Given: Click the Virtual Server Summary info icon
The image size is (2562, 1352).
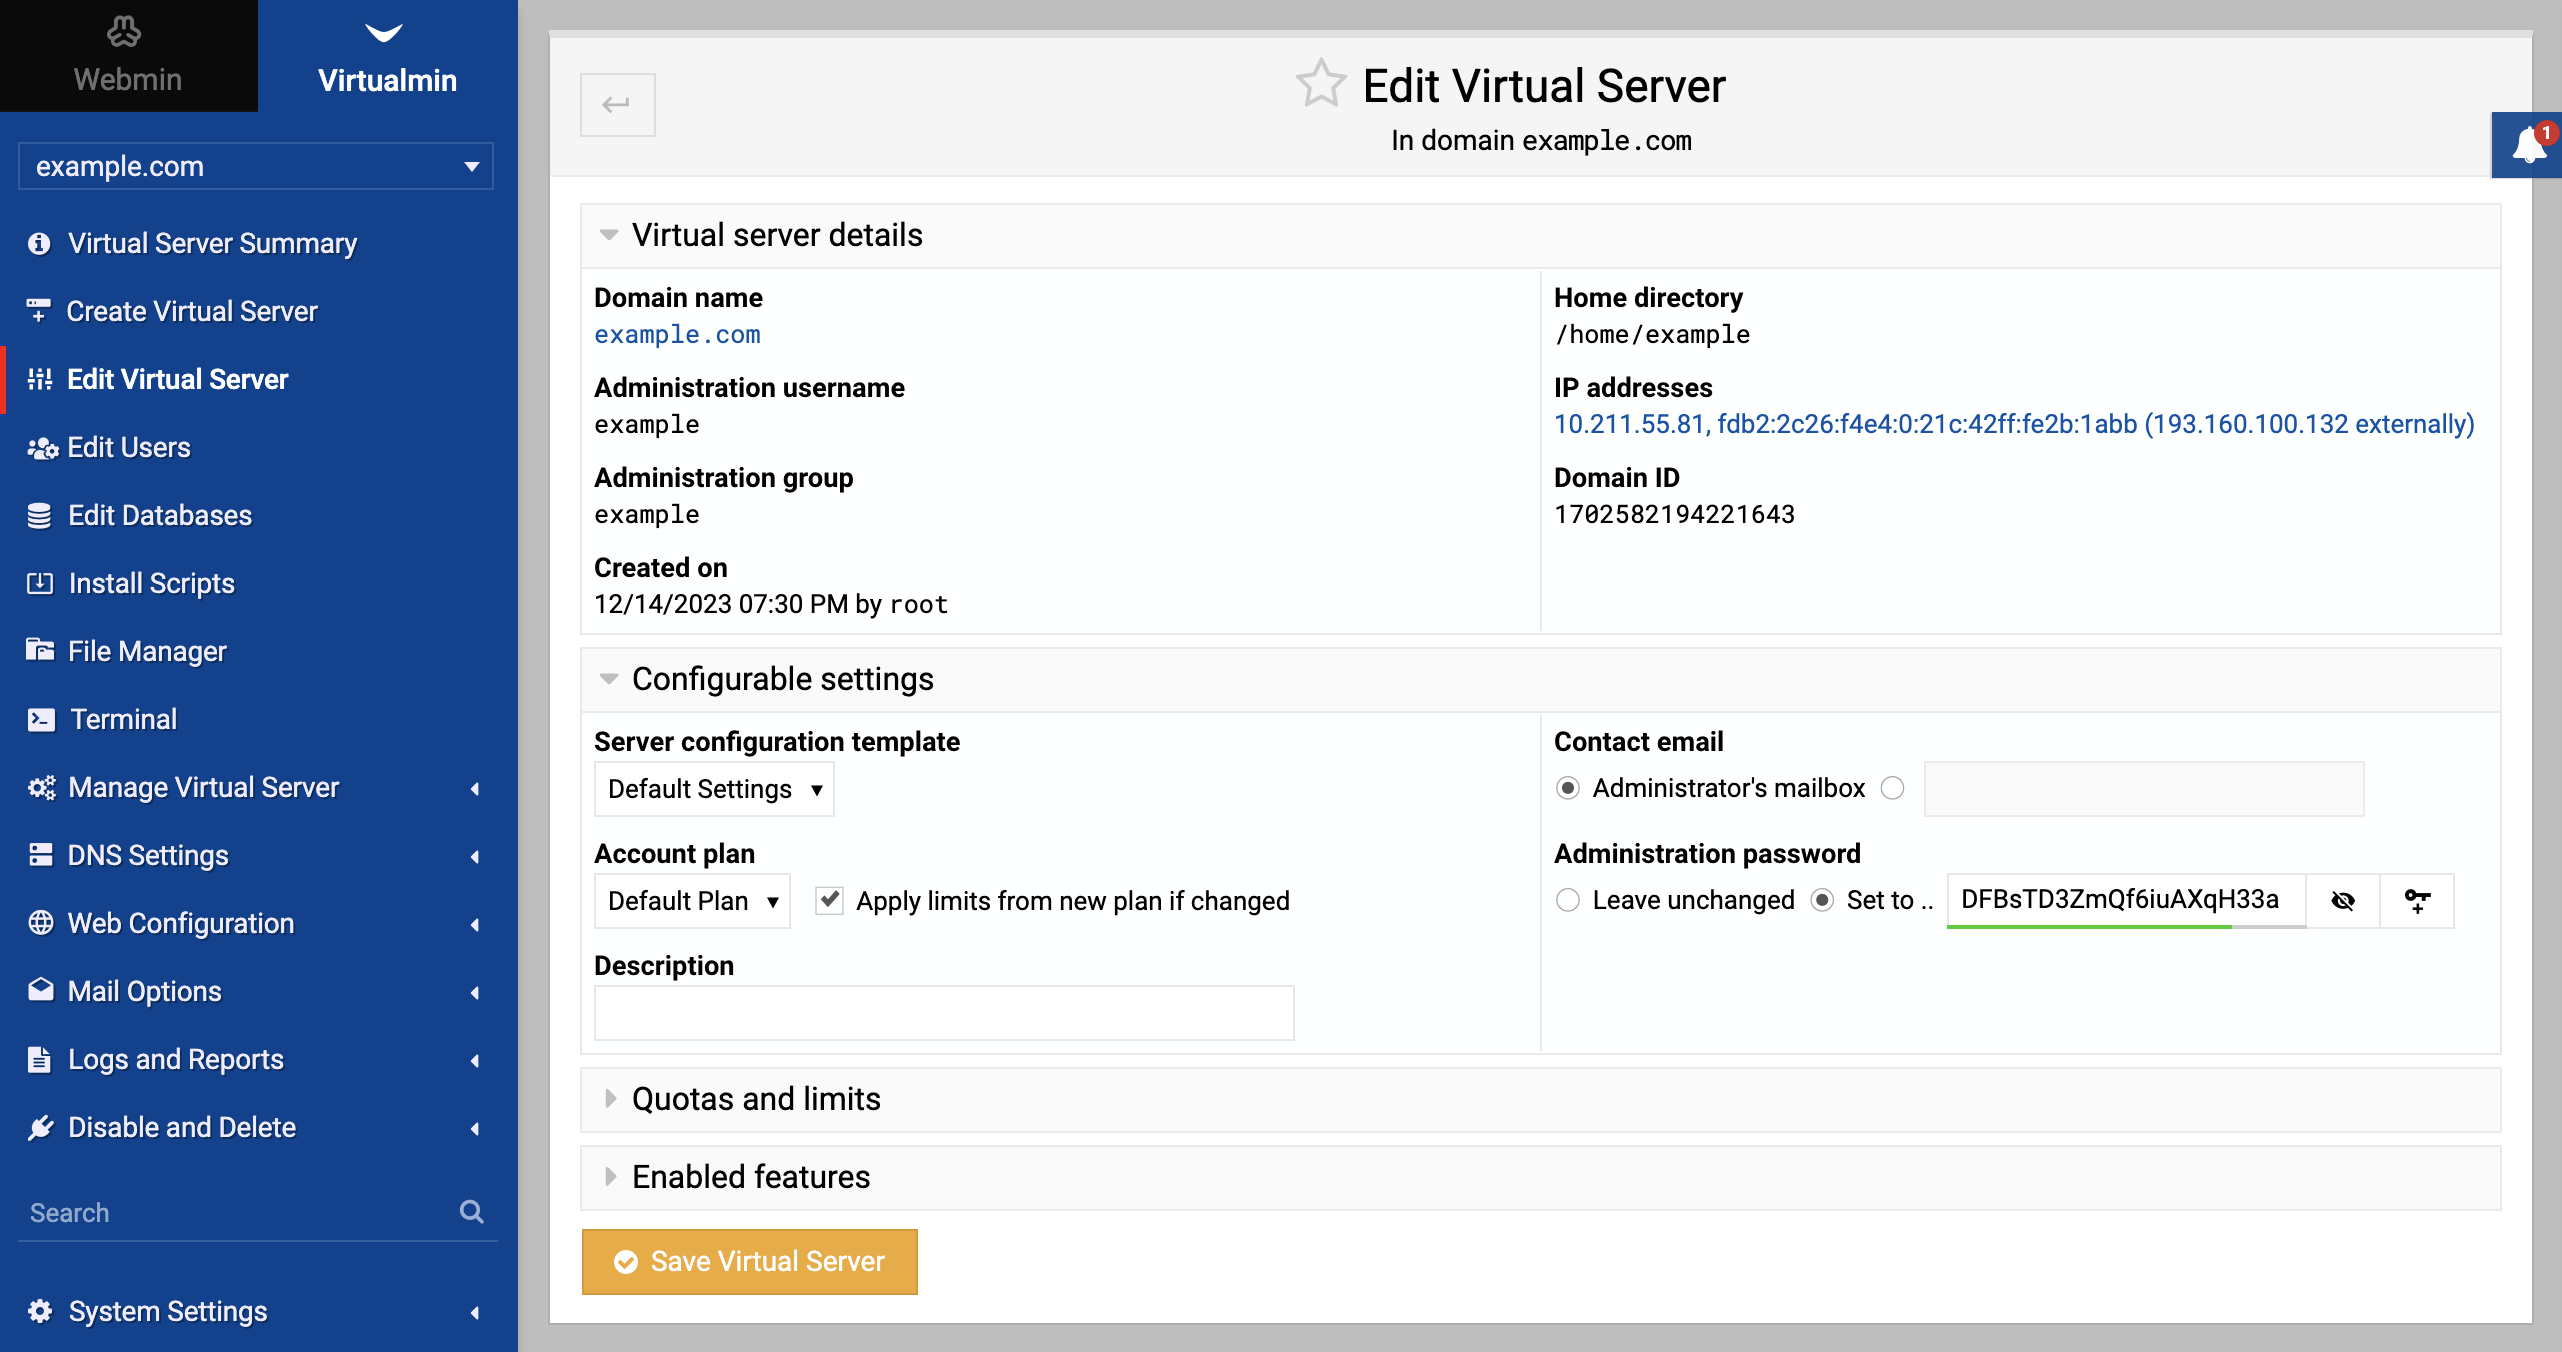Looking at the screenshot, I should click(x=39, y=243).
